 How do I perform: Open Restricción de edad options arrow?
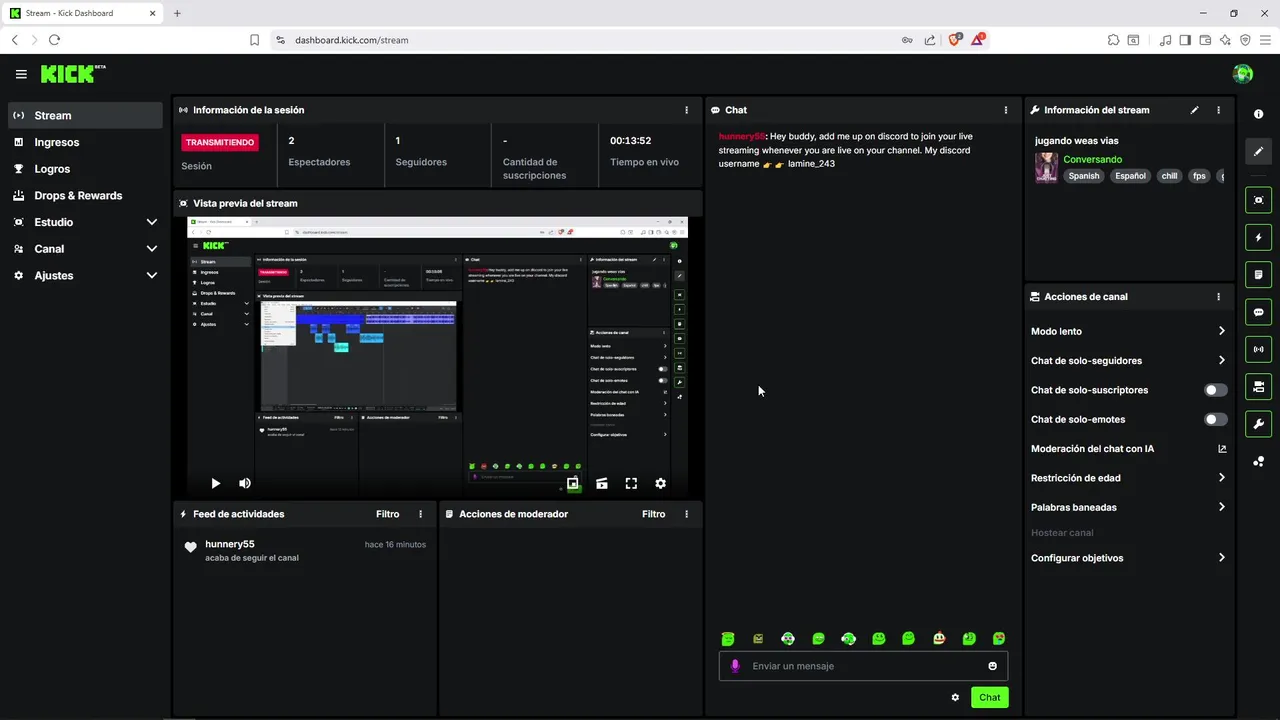point(1221,478)
